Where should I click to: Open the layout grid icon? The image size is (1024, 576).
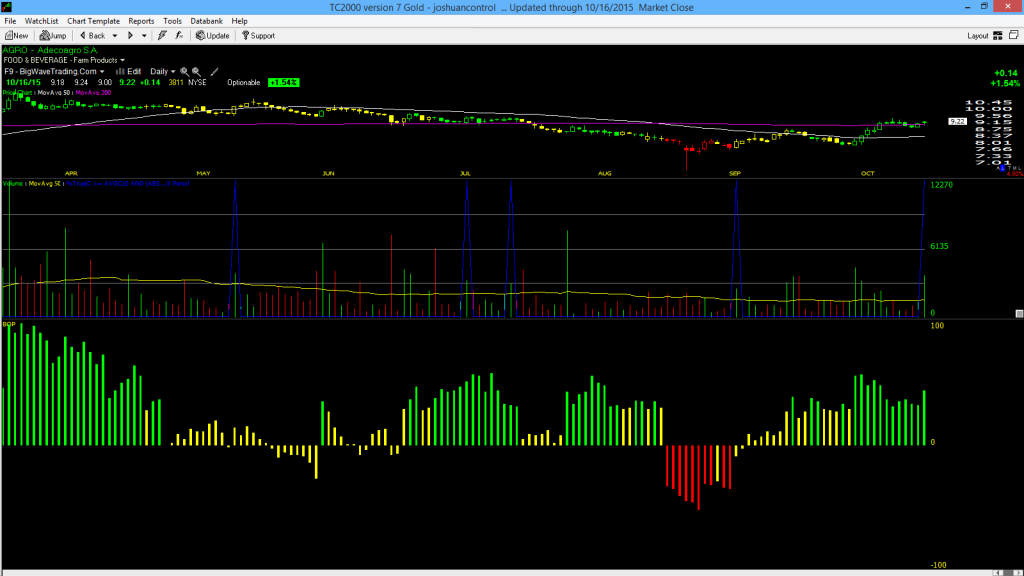[x=998, y=36]
